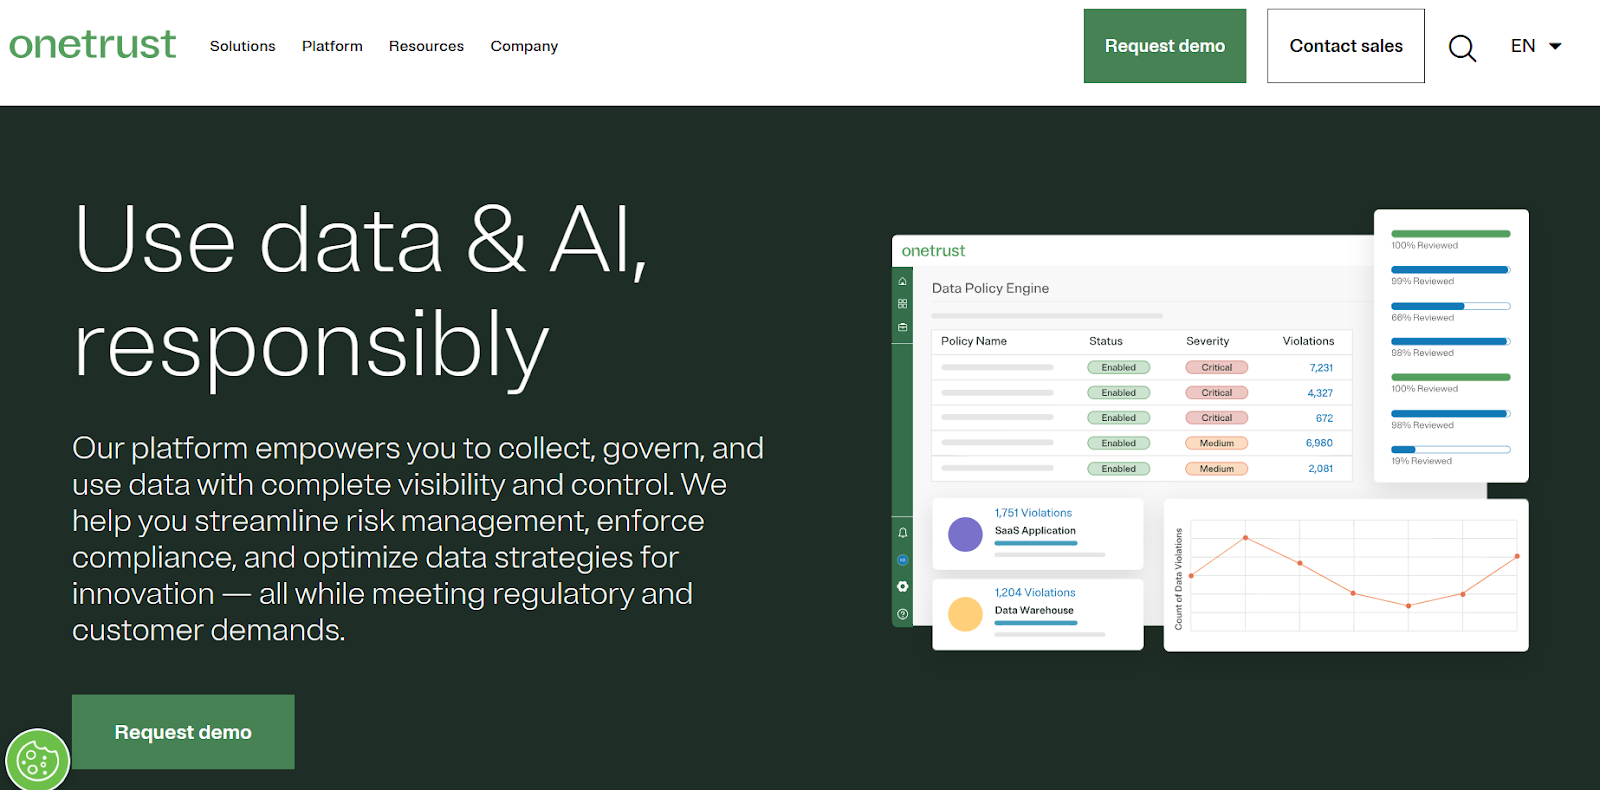The height and width of the screenshot is (790, 1600).
Task: Click the 66% Reviewed progress bar
Action: 1450,306
